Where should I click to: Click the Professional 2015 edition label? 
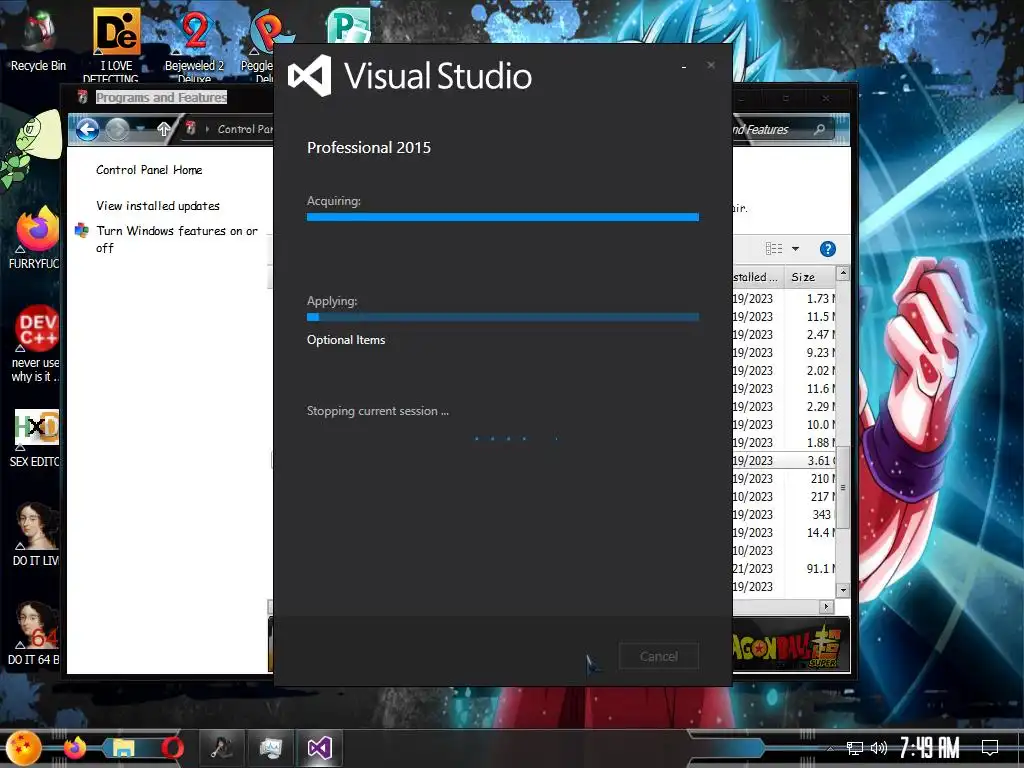tap(369, 148)
